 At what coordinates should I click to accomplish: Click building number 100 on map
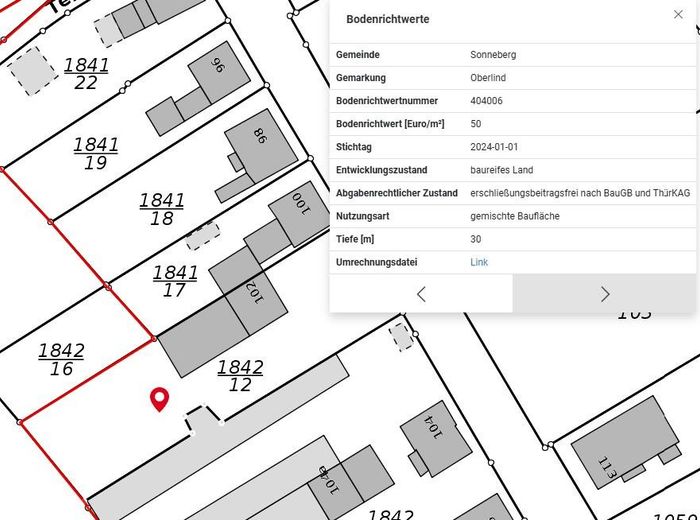tap(299, 206)
